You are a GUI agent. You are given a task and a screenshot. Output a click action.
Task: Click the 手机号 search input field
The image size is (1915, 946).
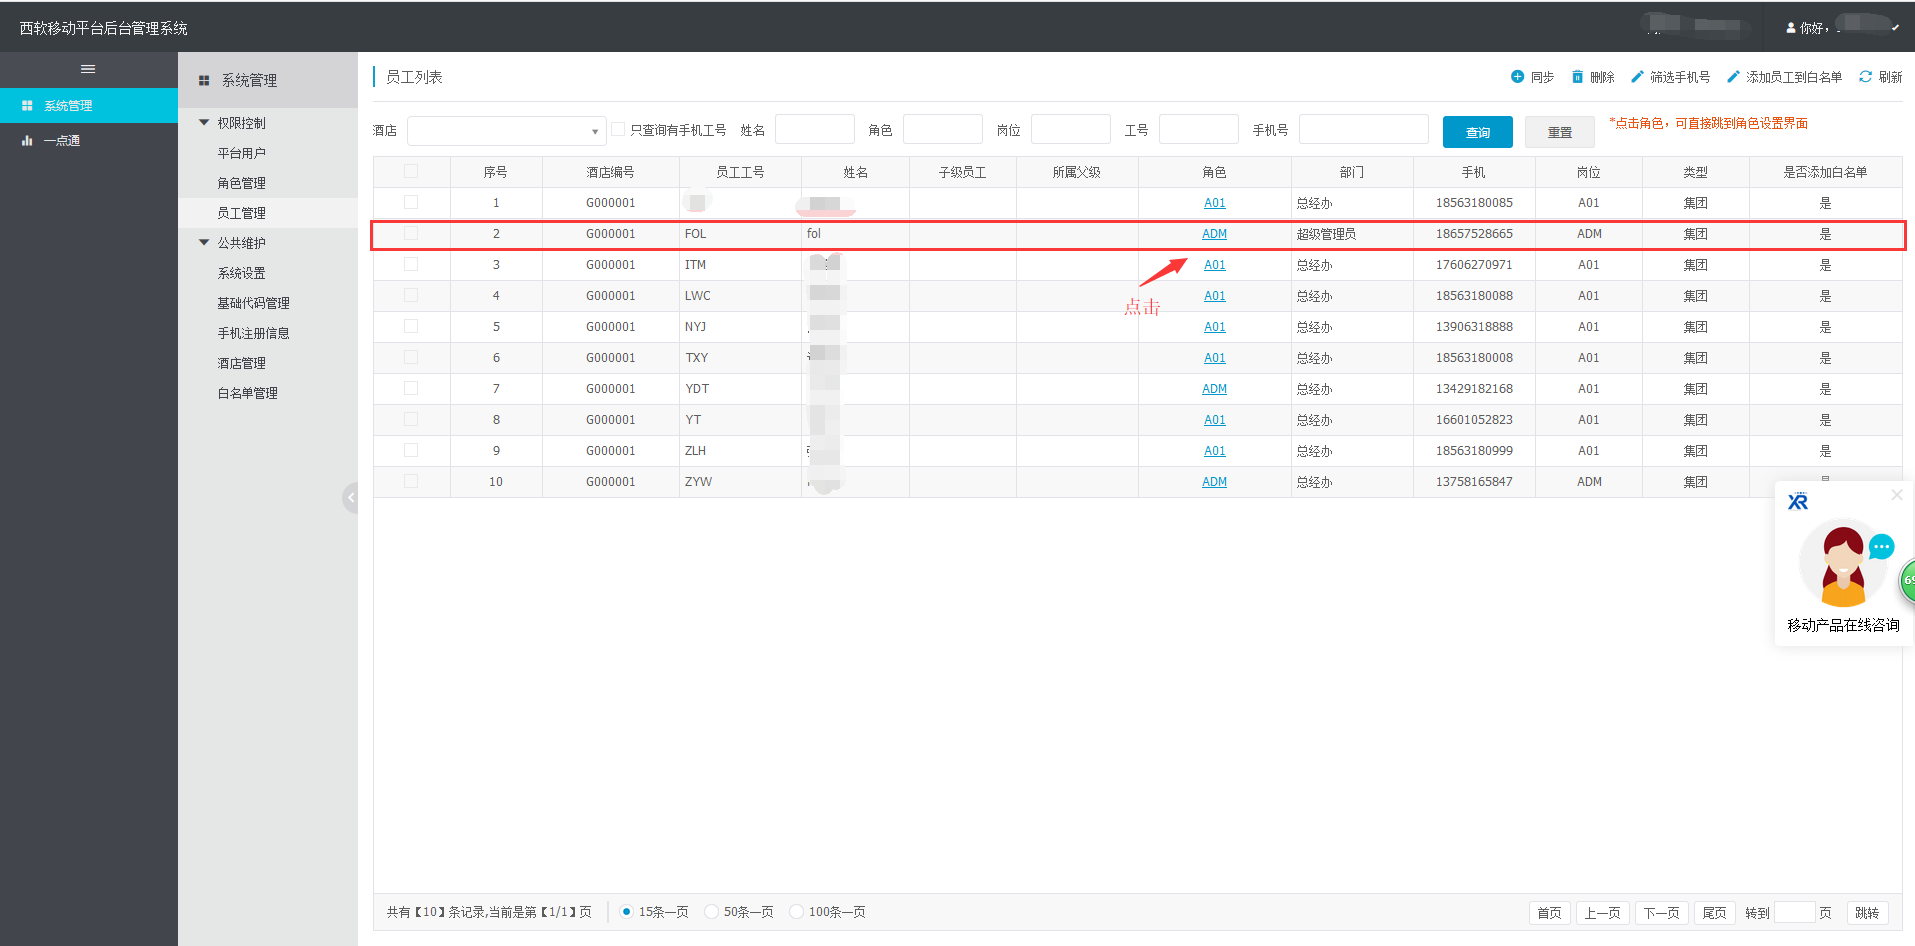pos(1363,130)
